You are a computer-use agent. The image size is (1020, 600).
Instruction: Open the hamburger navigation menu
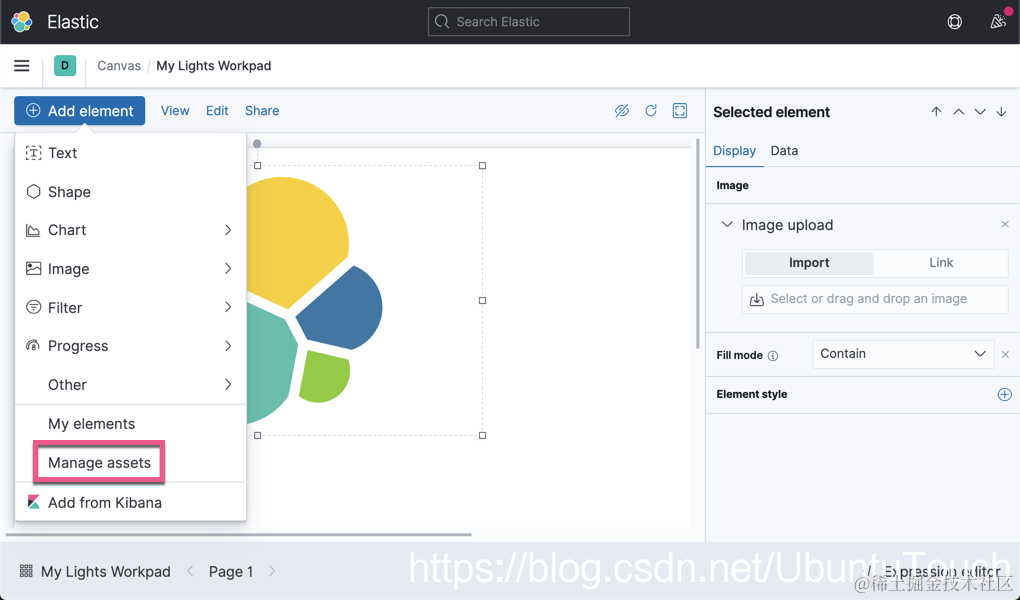click(21, 66)
